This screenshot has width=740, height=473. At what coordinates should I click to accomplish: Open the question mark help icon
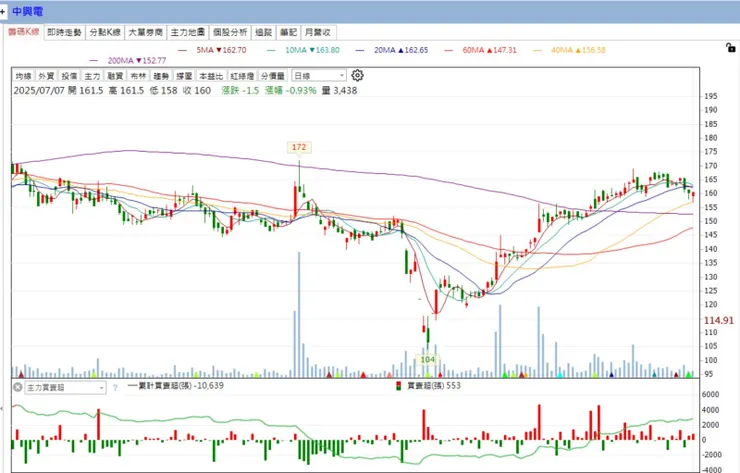click(x=115, y=388)
